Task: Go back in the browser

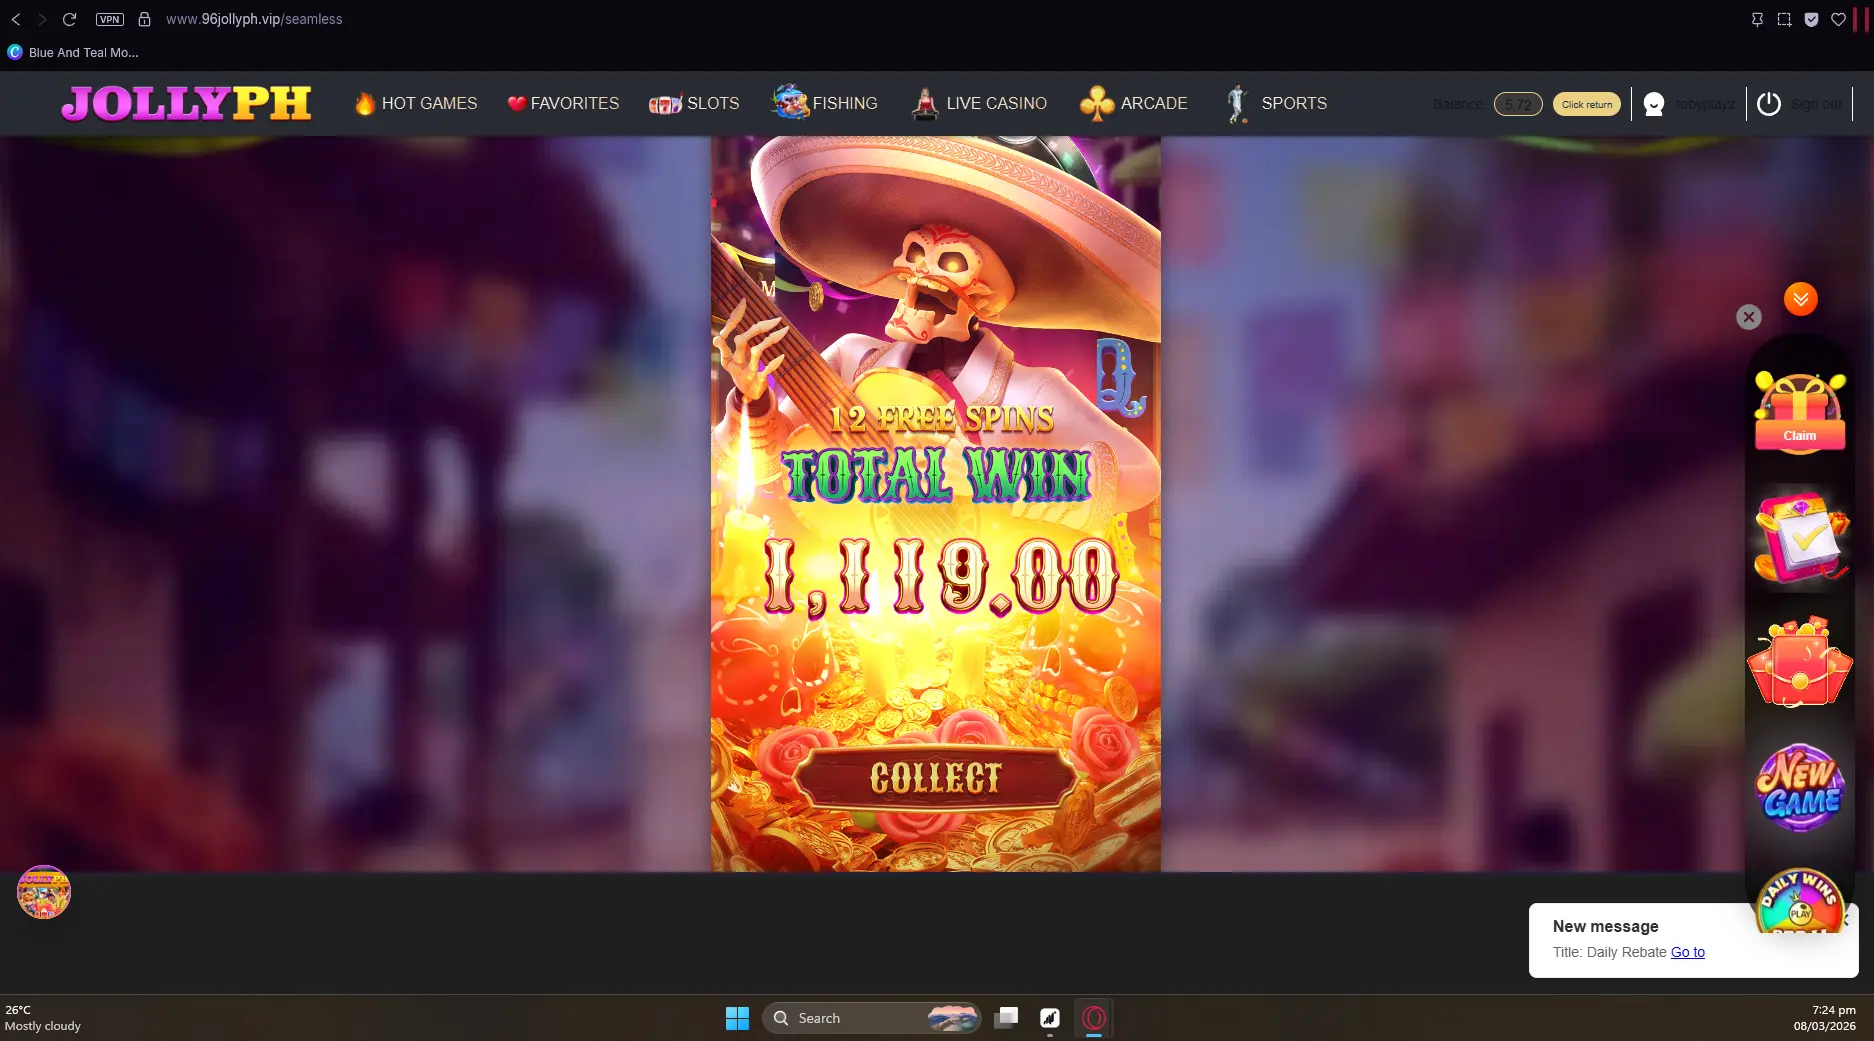Action: 16,19
